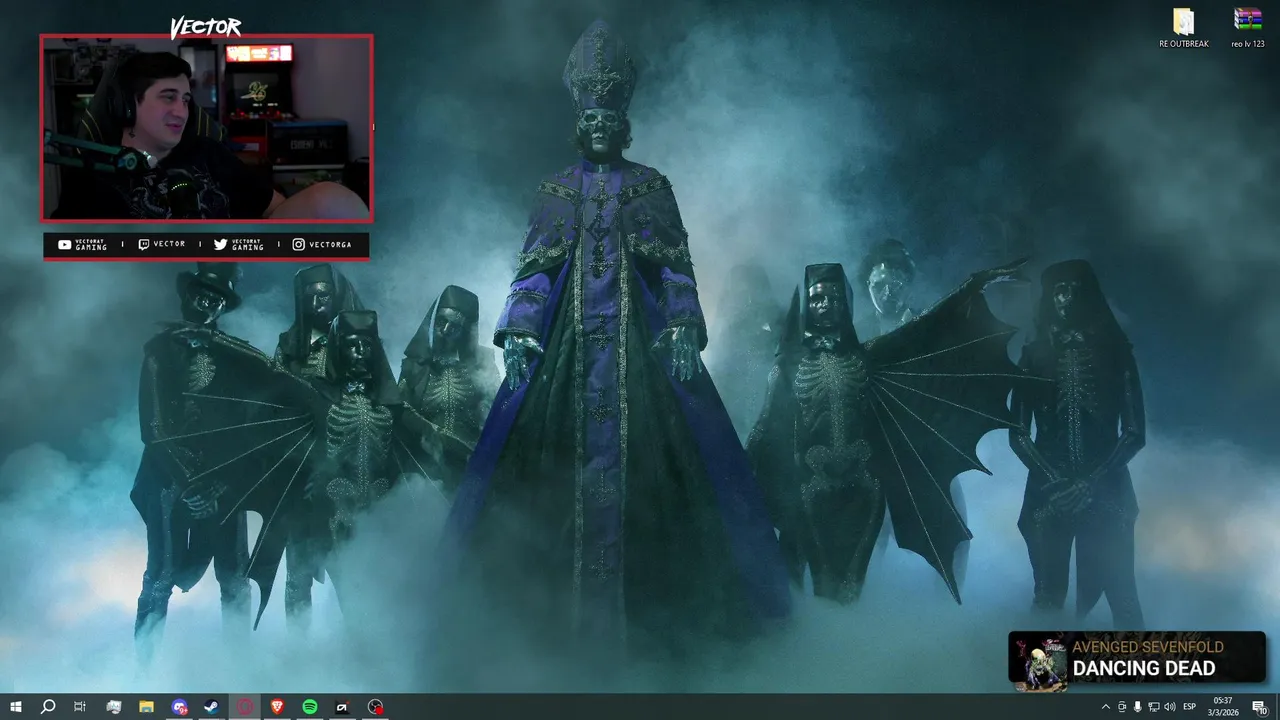Click DANCING DEAD song title
1280x720 pixels.
coord(1144,669)
